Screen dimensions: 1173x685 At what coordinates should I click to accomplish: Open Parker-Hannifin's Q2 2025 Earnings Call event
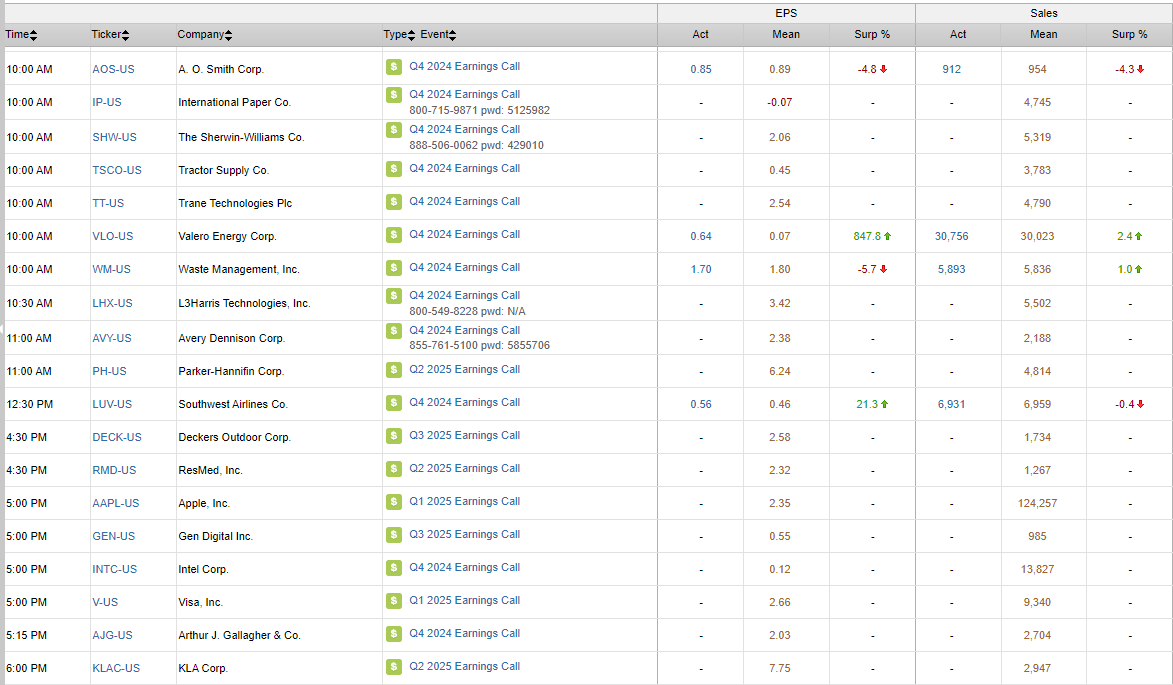(465, 369)
